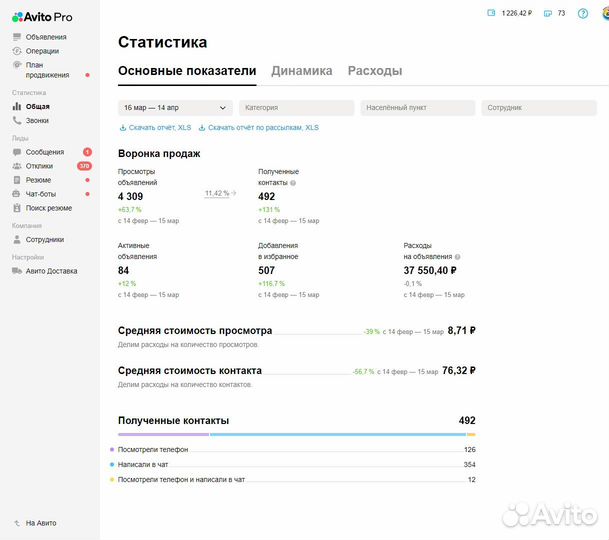609x540 pixels.
Task: Click download icon beside Скачать отчёт, XLS
Action: (123, 128)
